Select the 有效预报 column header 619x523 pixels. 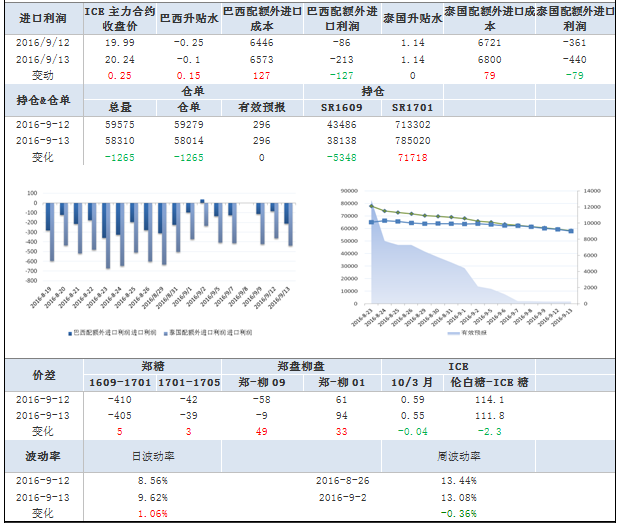pyautogui.click(x=261, y=106)
